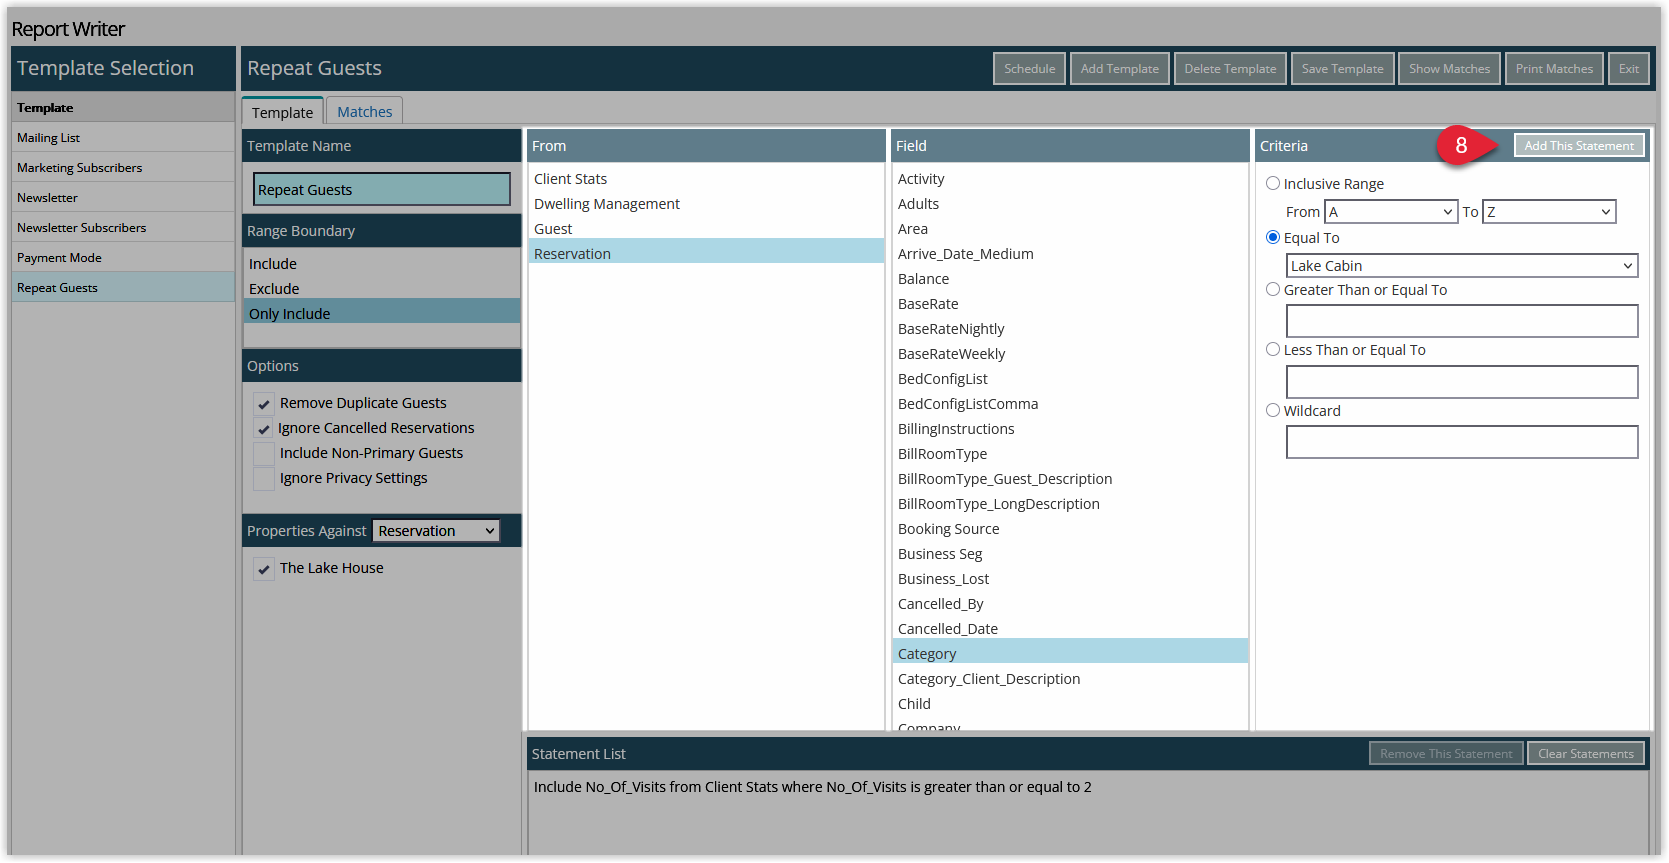
Task: Select Cancelled_By field
Action: [1070, 604]
